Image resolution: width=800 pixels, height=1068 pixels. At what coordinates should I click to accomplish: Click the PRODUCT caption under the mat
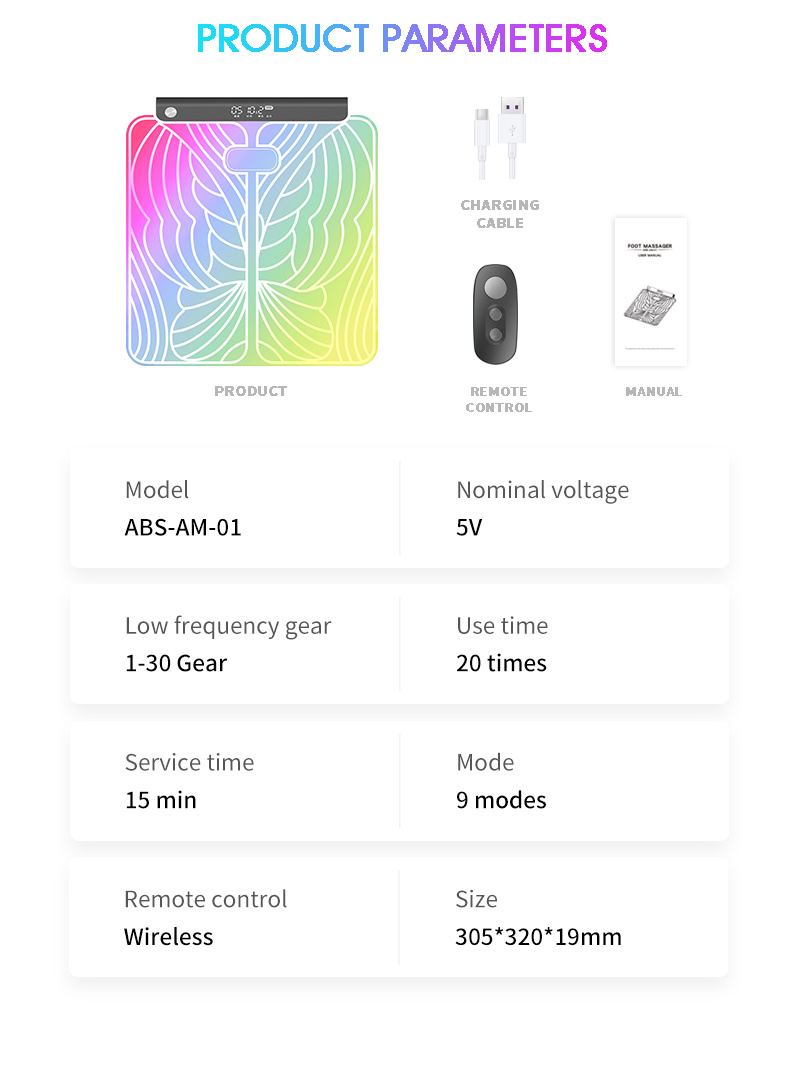point(251,391)
